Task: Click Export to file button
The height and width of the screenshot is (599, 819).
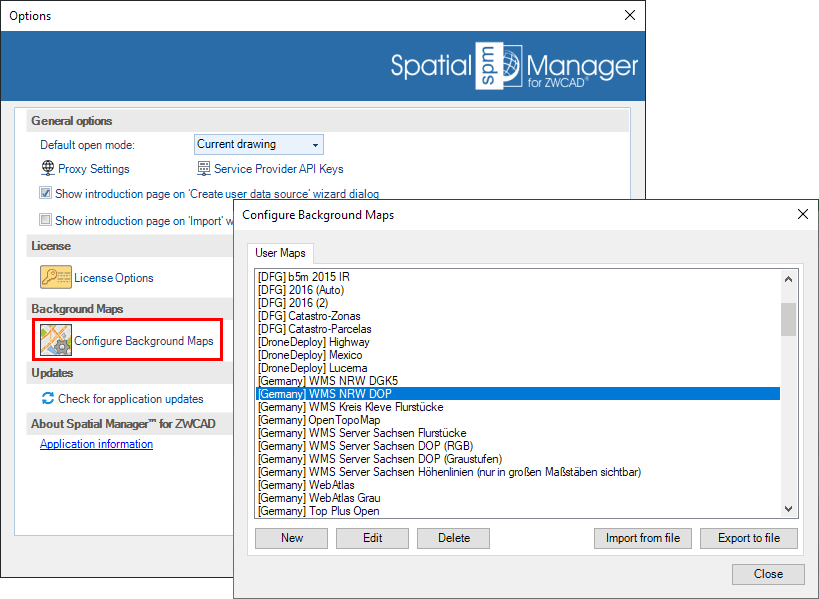Action: [748, 538]
